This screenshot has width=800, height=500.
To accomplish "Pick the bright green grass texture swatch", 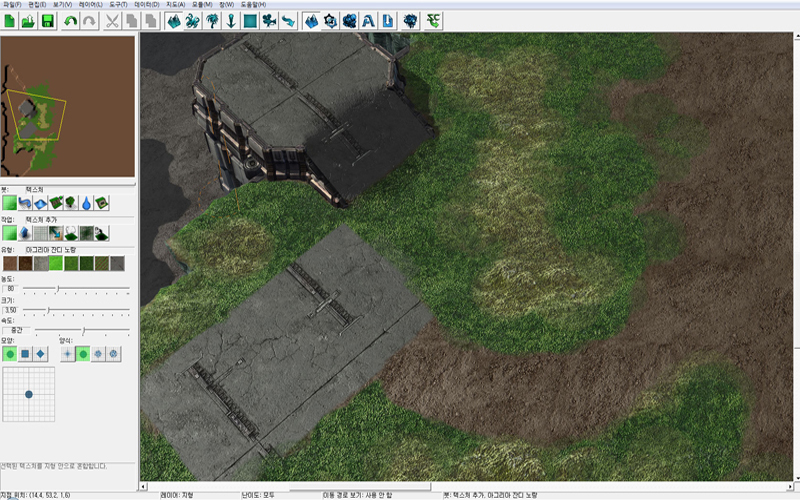I will click(x=56, y=263).
